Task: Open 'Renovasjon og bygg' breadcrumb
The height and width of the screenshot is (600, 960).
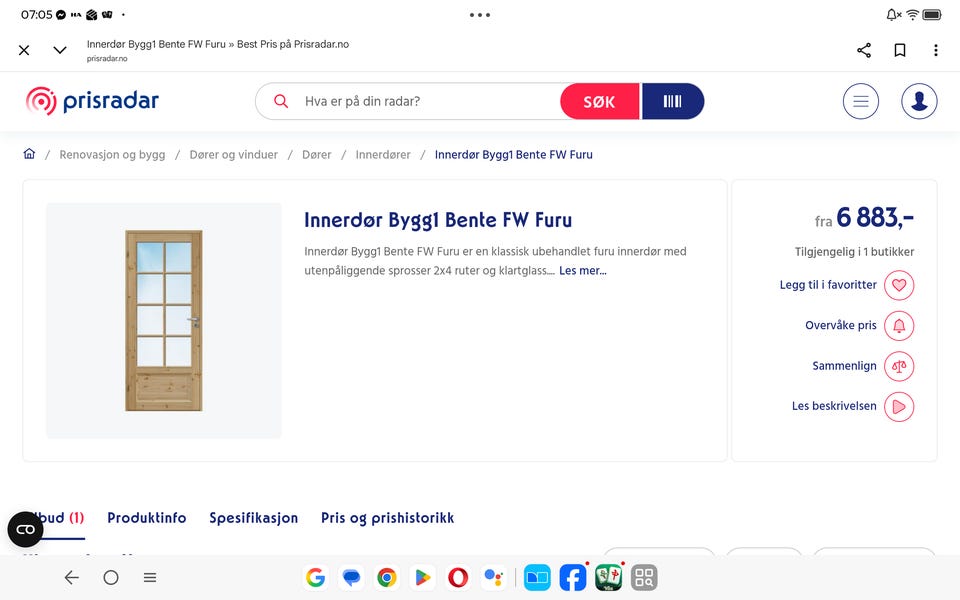Action: coord(112,155)
